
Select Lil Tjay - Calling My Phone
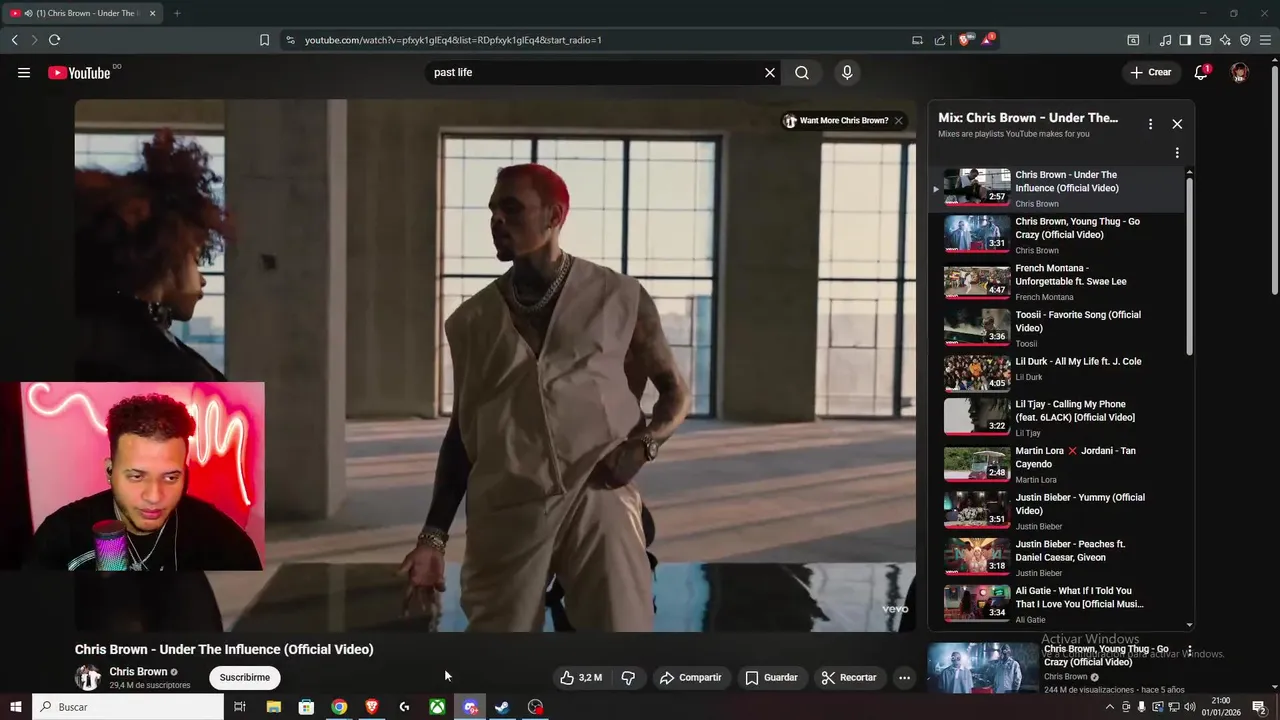tap(1055, 417)
